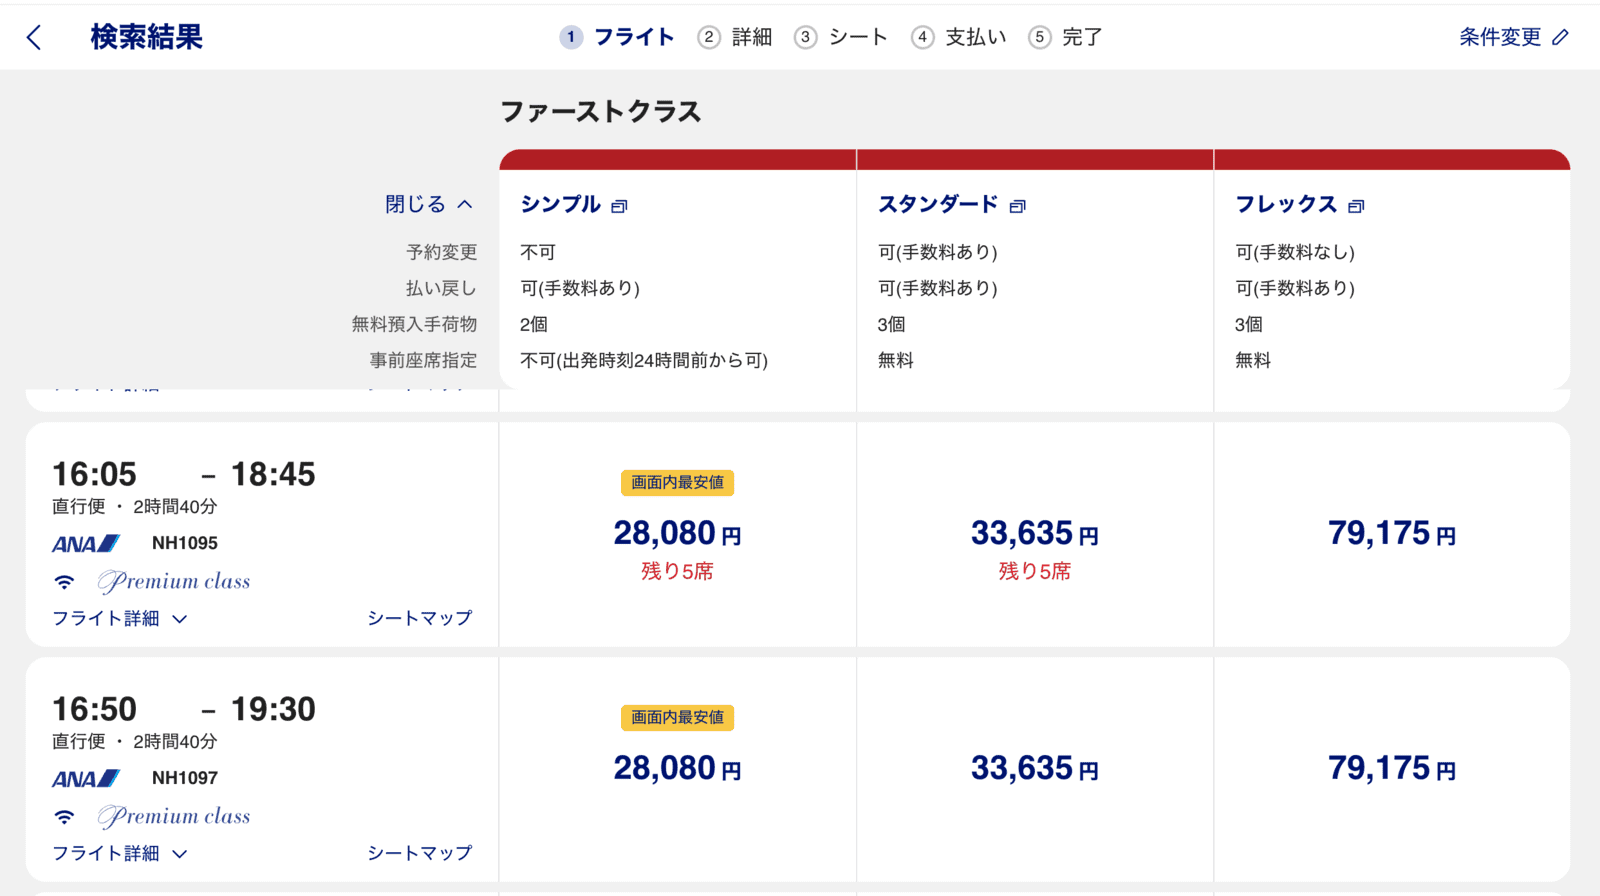The image size is (1600, 896).
Task: Expand フライト詳細 for flight NH1095
Action: [120, 619]
